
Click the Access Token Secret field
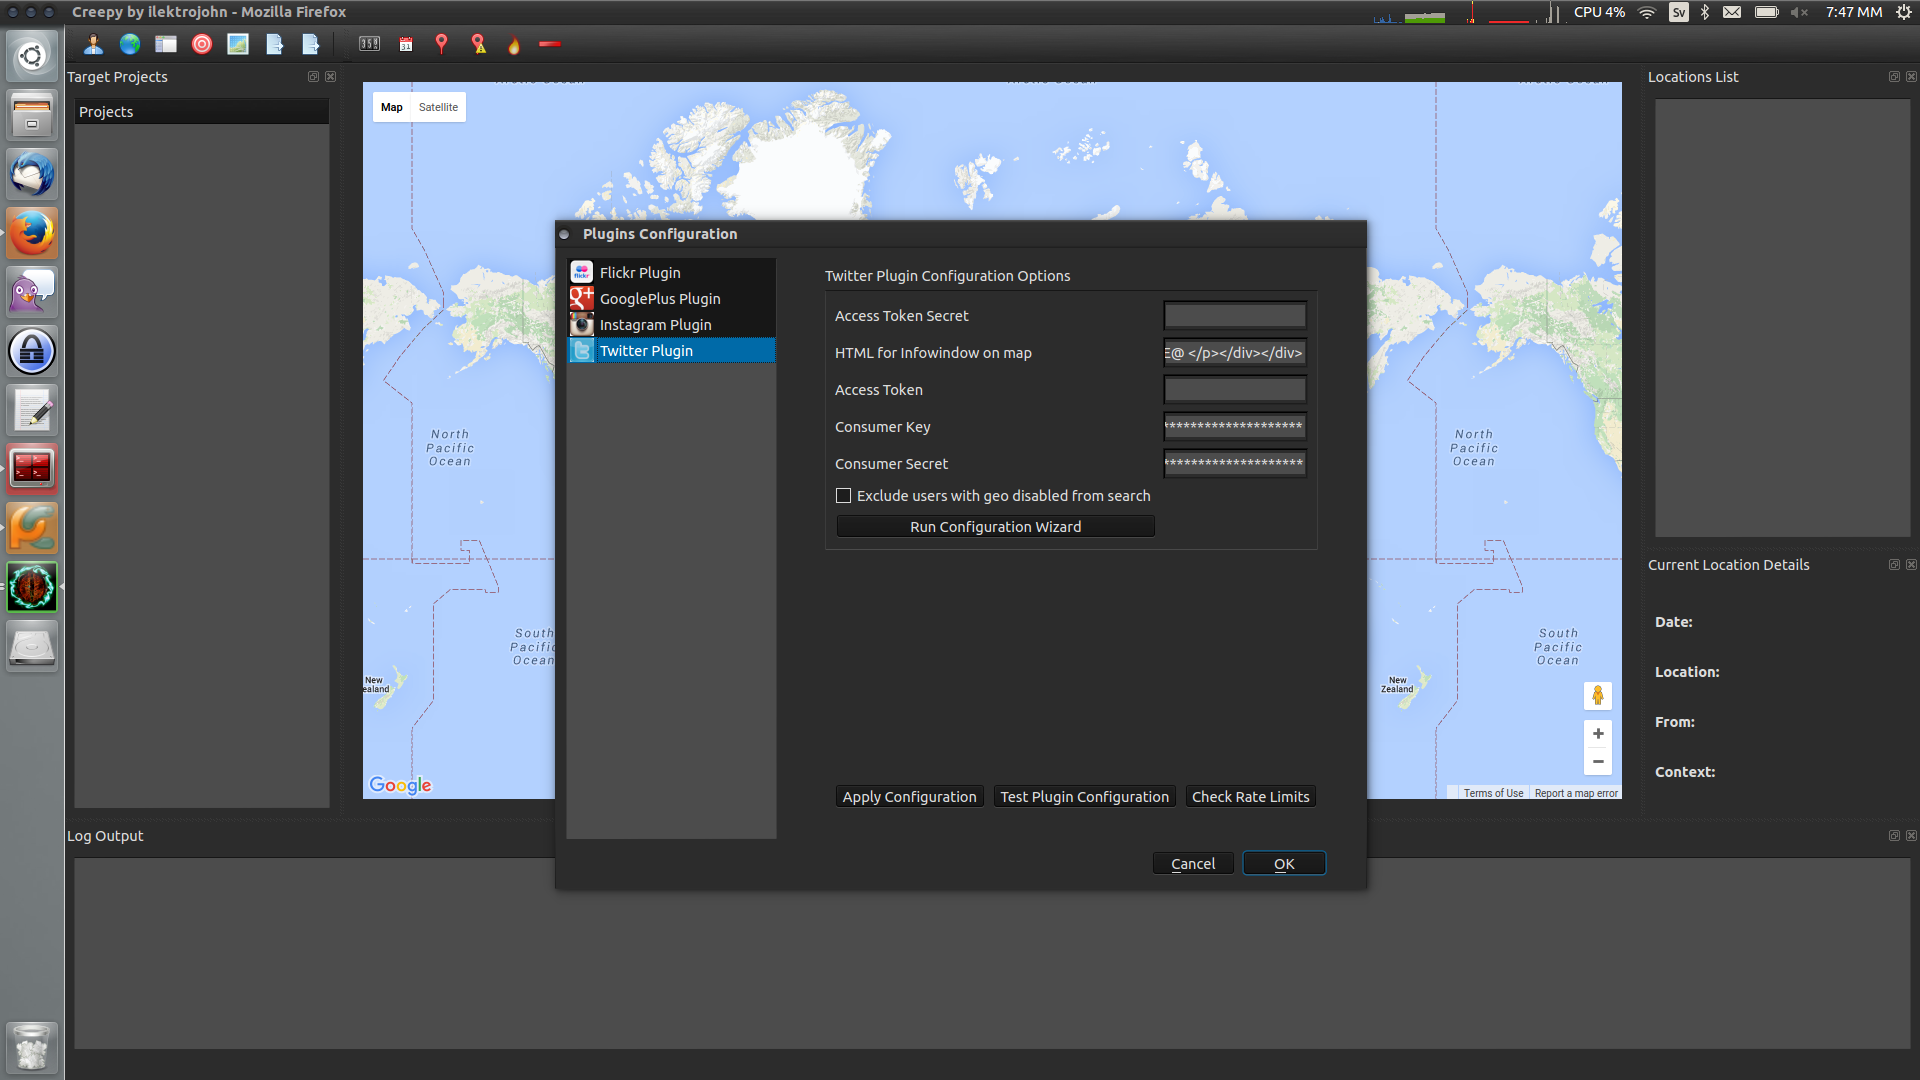point(1235,315)
